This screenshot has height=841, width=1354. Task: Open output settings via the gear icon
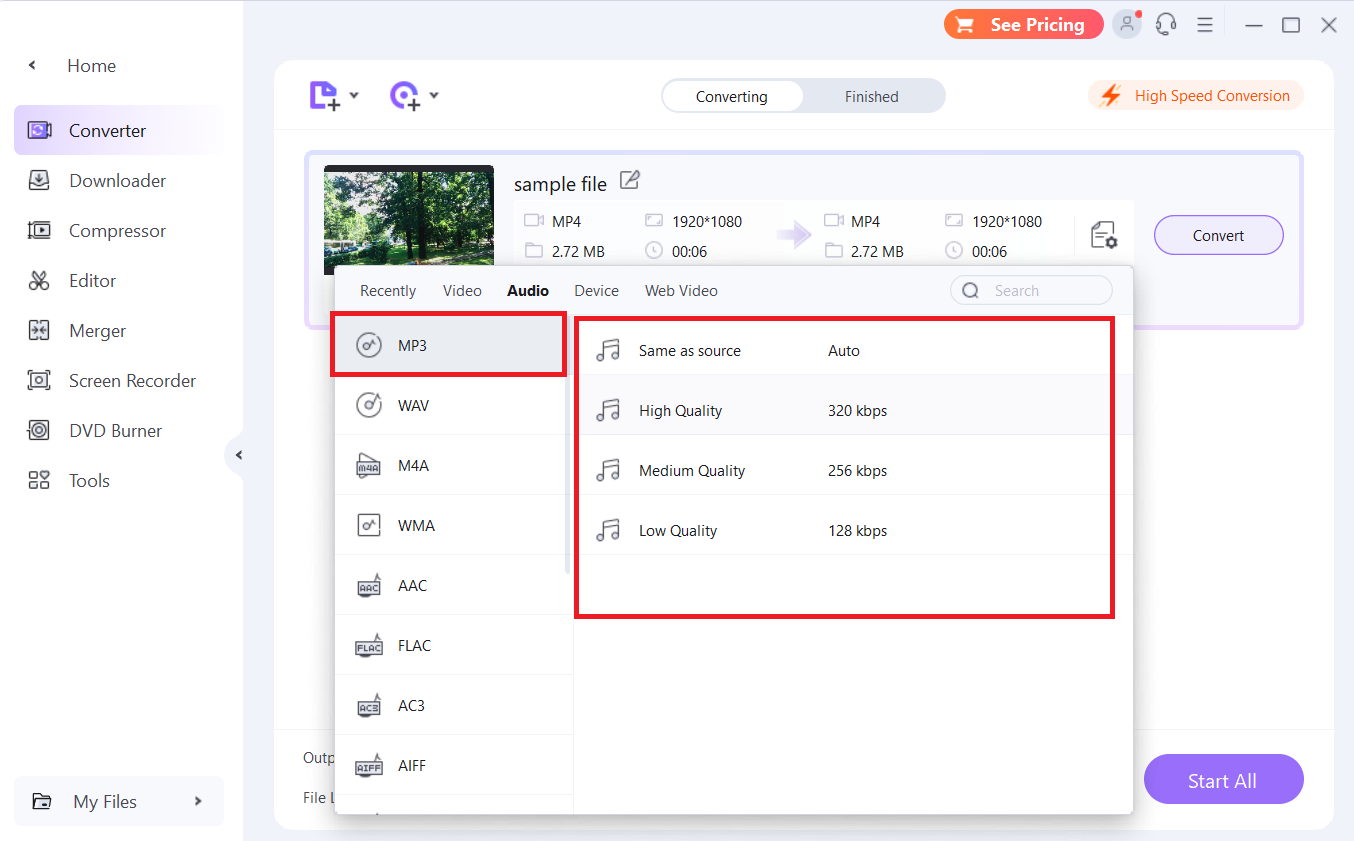pos(1104,234)
